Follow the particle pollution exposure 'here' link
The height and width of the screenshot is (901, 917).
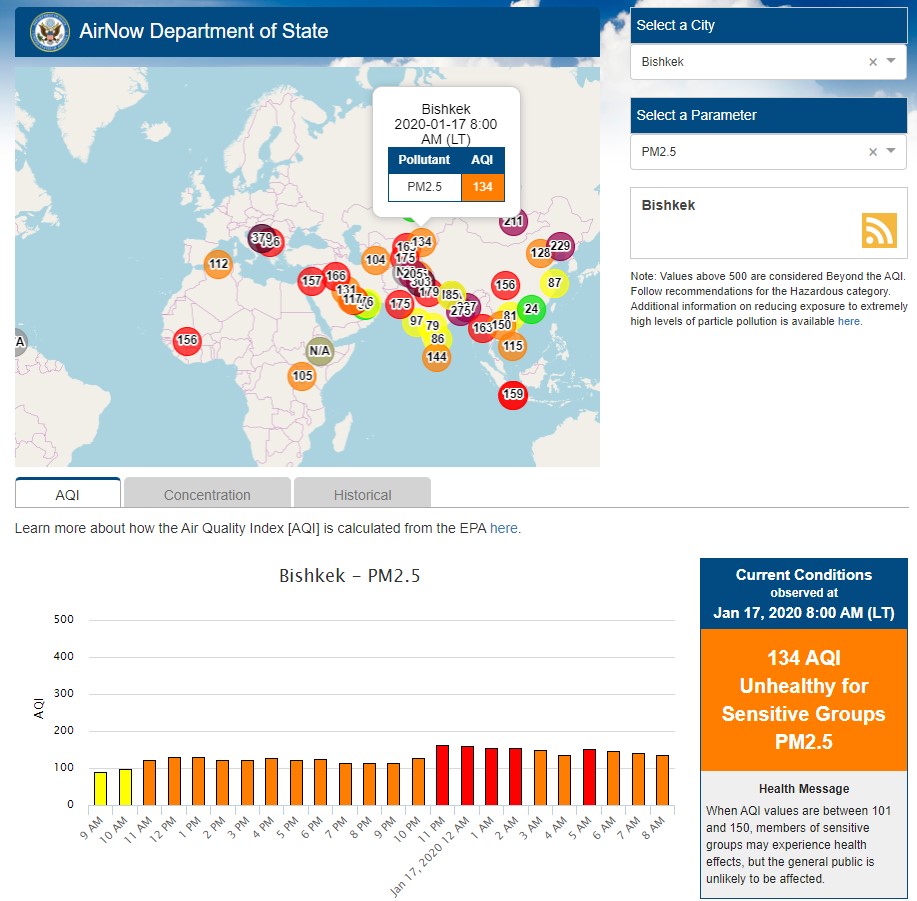tap(848, 321)
